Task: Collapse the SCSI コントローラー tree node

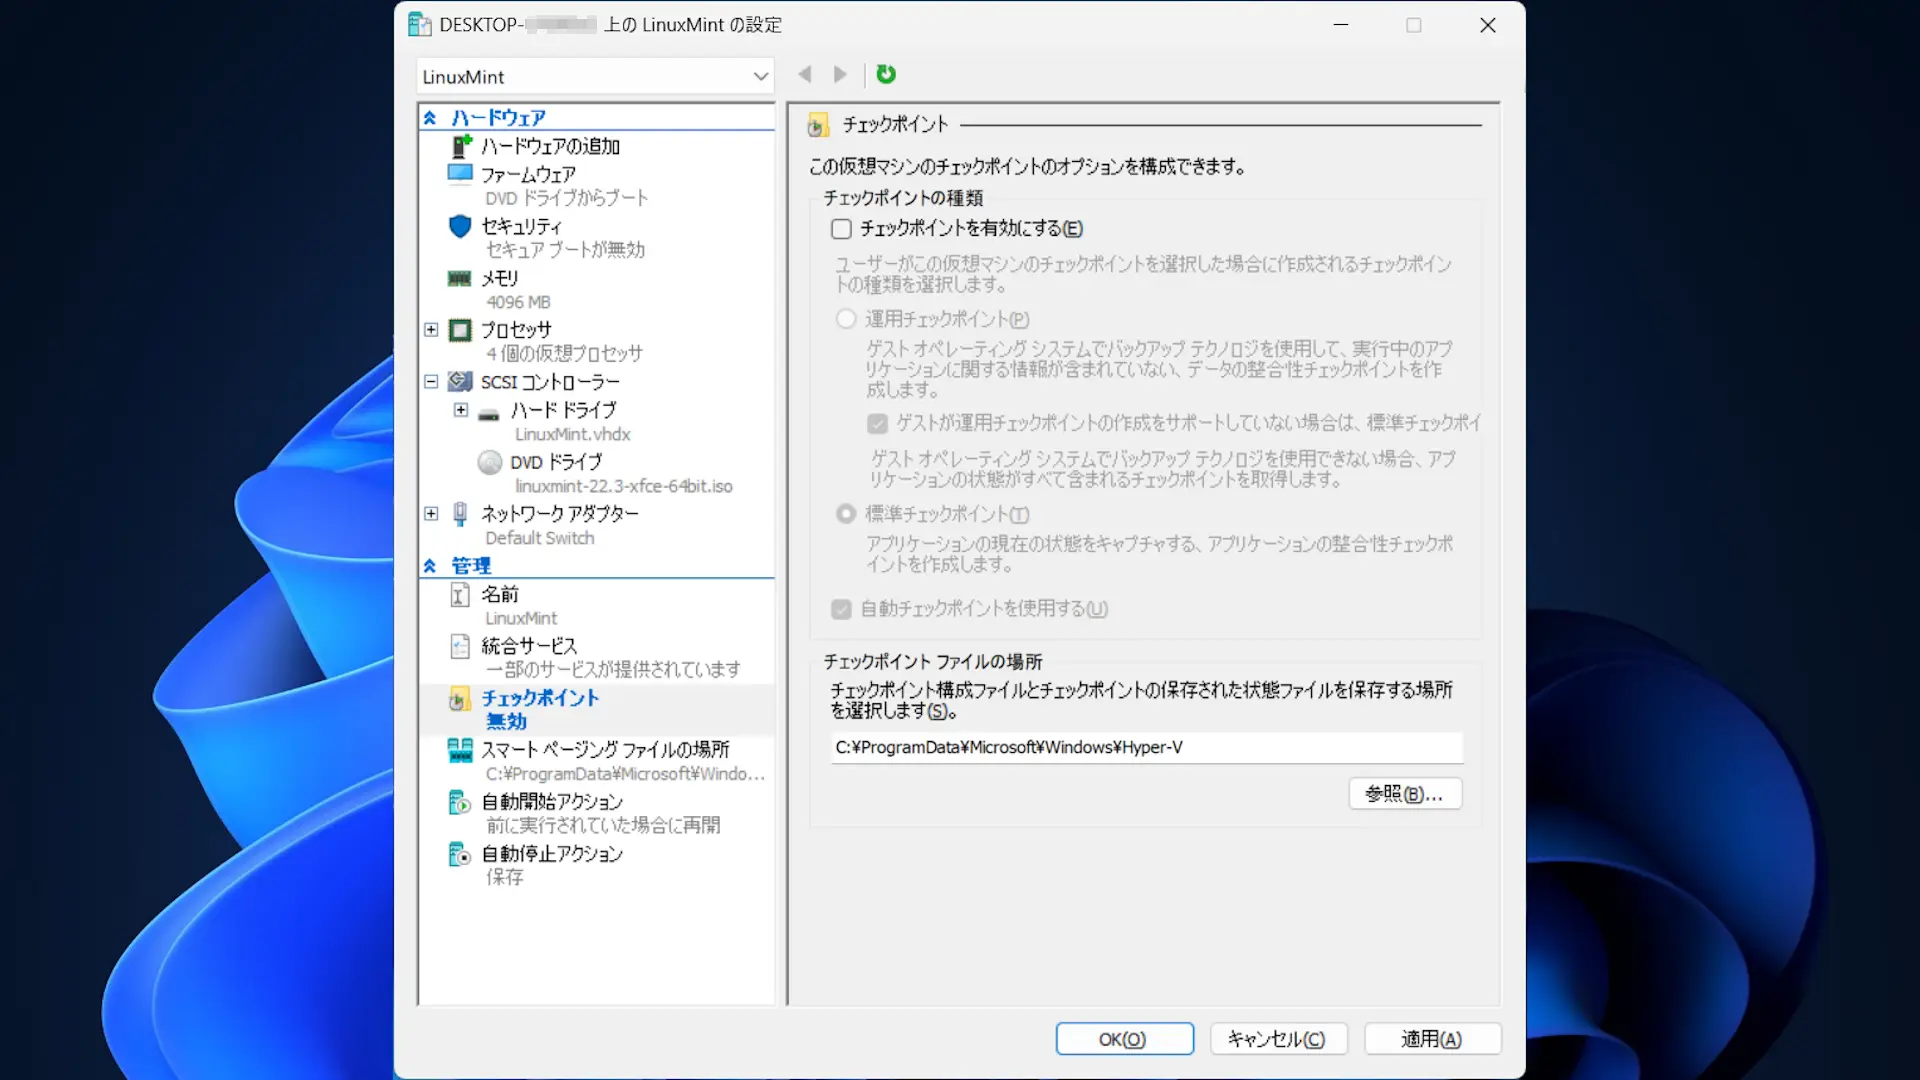Action: (x=431, y=381)
